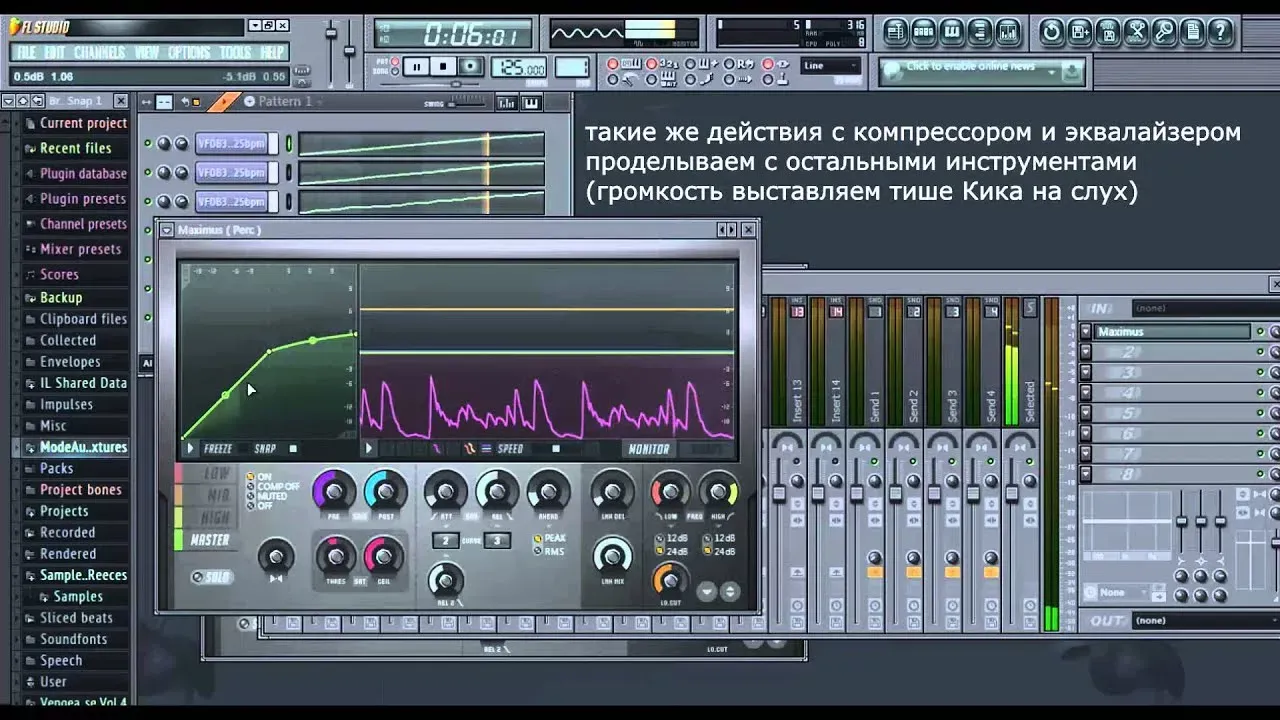Click Recorded folder in browser
This screenshot has height=720, width=1280.
67,533
